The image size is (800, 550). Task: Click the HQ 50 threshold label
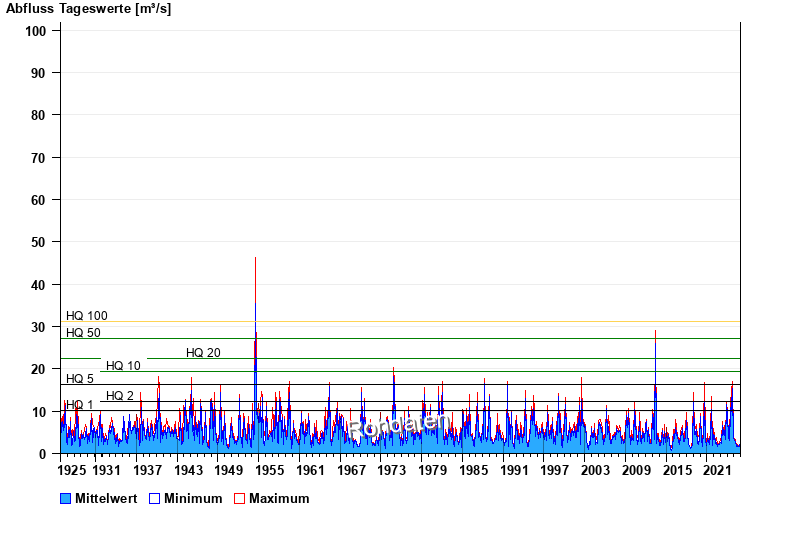pyautogui.click(x=83, y=333)
